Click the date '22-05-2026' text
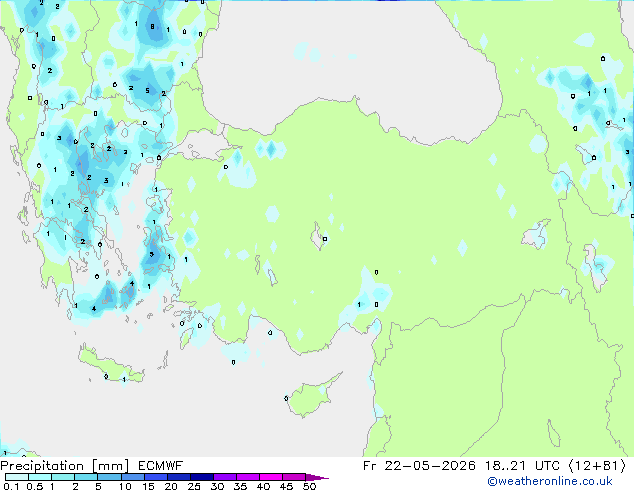 click(430, 466)
